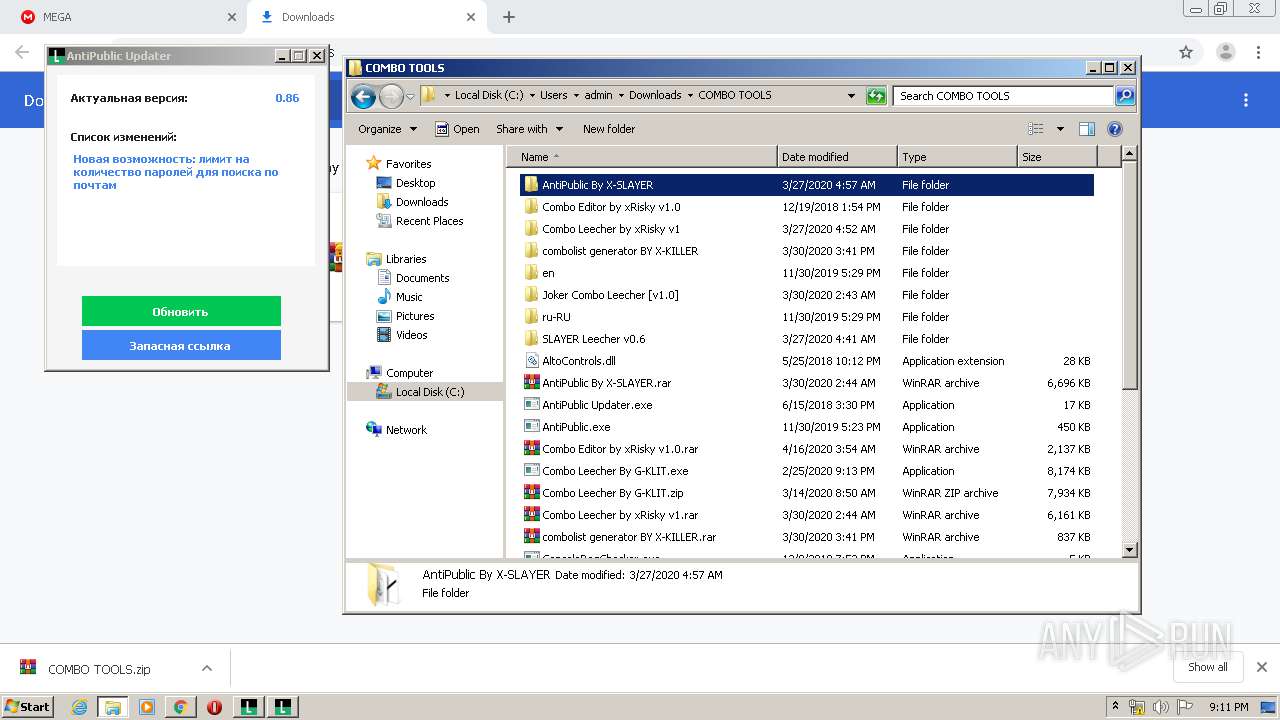Sort files by Name column header
The width and height of the screenshot is (1280, 720).
click(642, 157)
